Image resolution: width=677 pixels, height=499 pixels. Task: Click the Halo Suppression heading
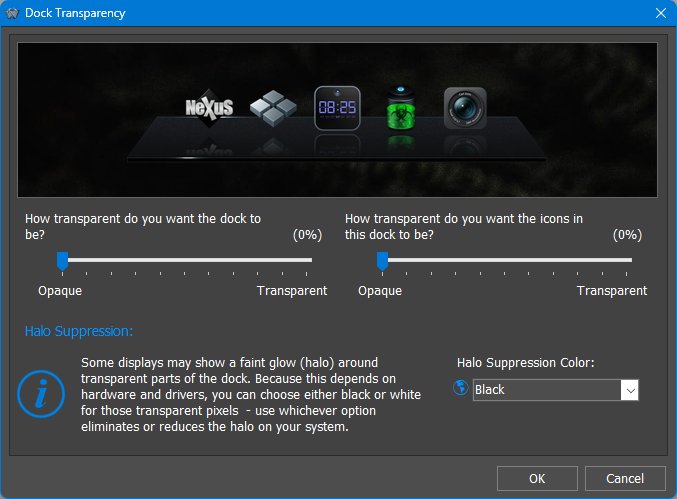click(79, 331)
